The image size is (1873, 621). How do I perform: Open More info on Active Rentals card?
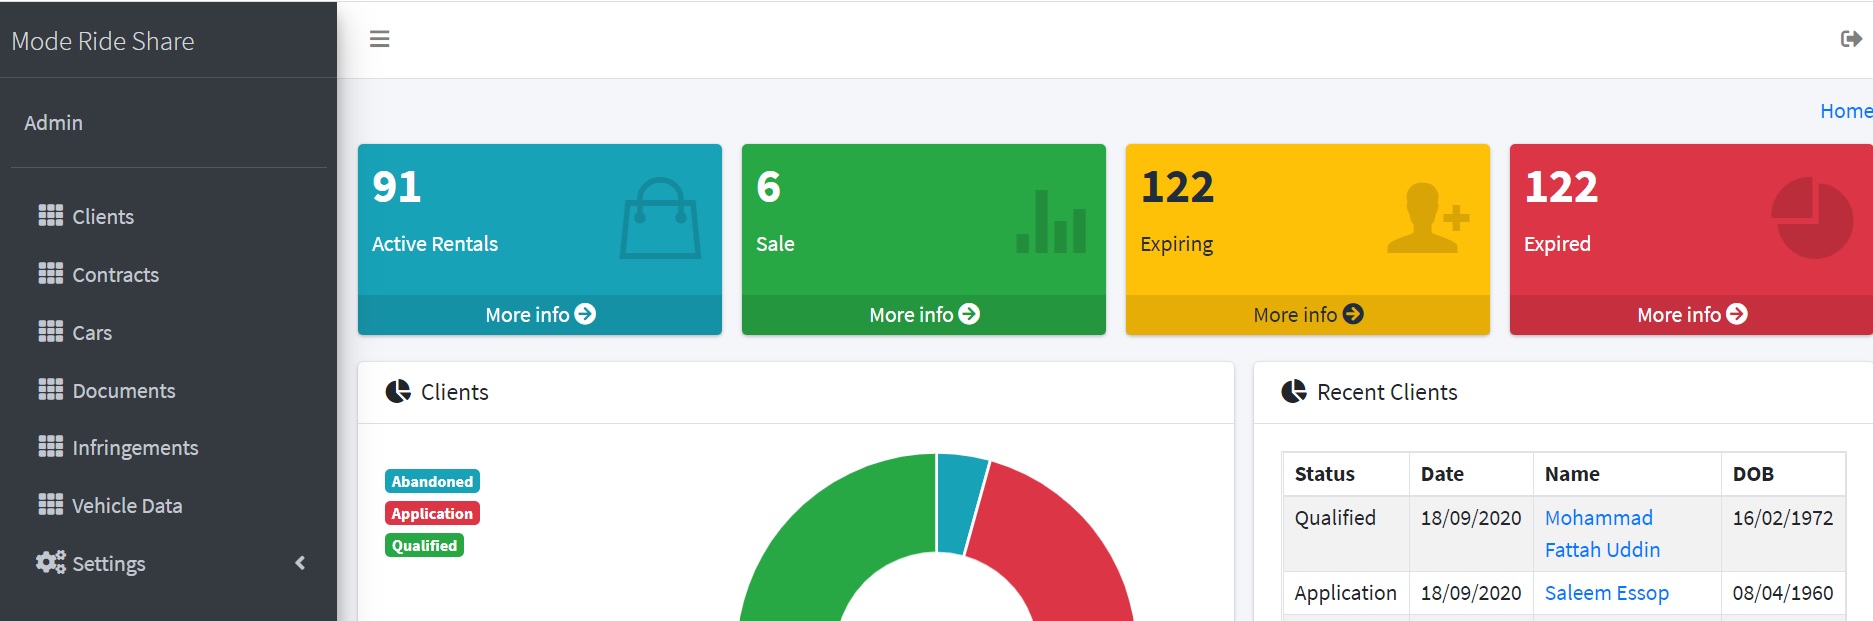point(540,315)
